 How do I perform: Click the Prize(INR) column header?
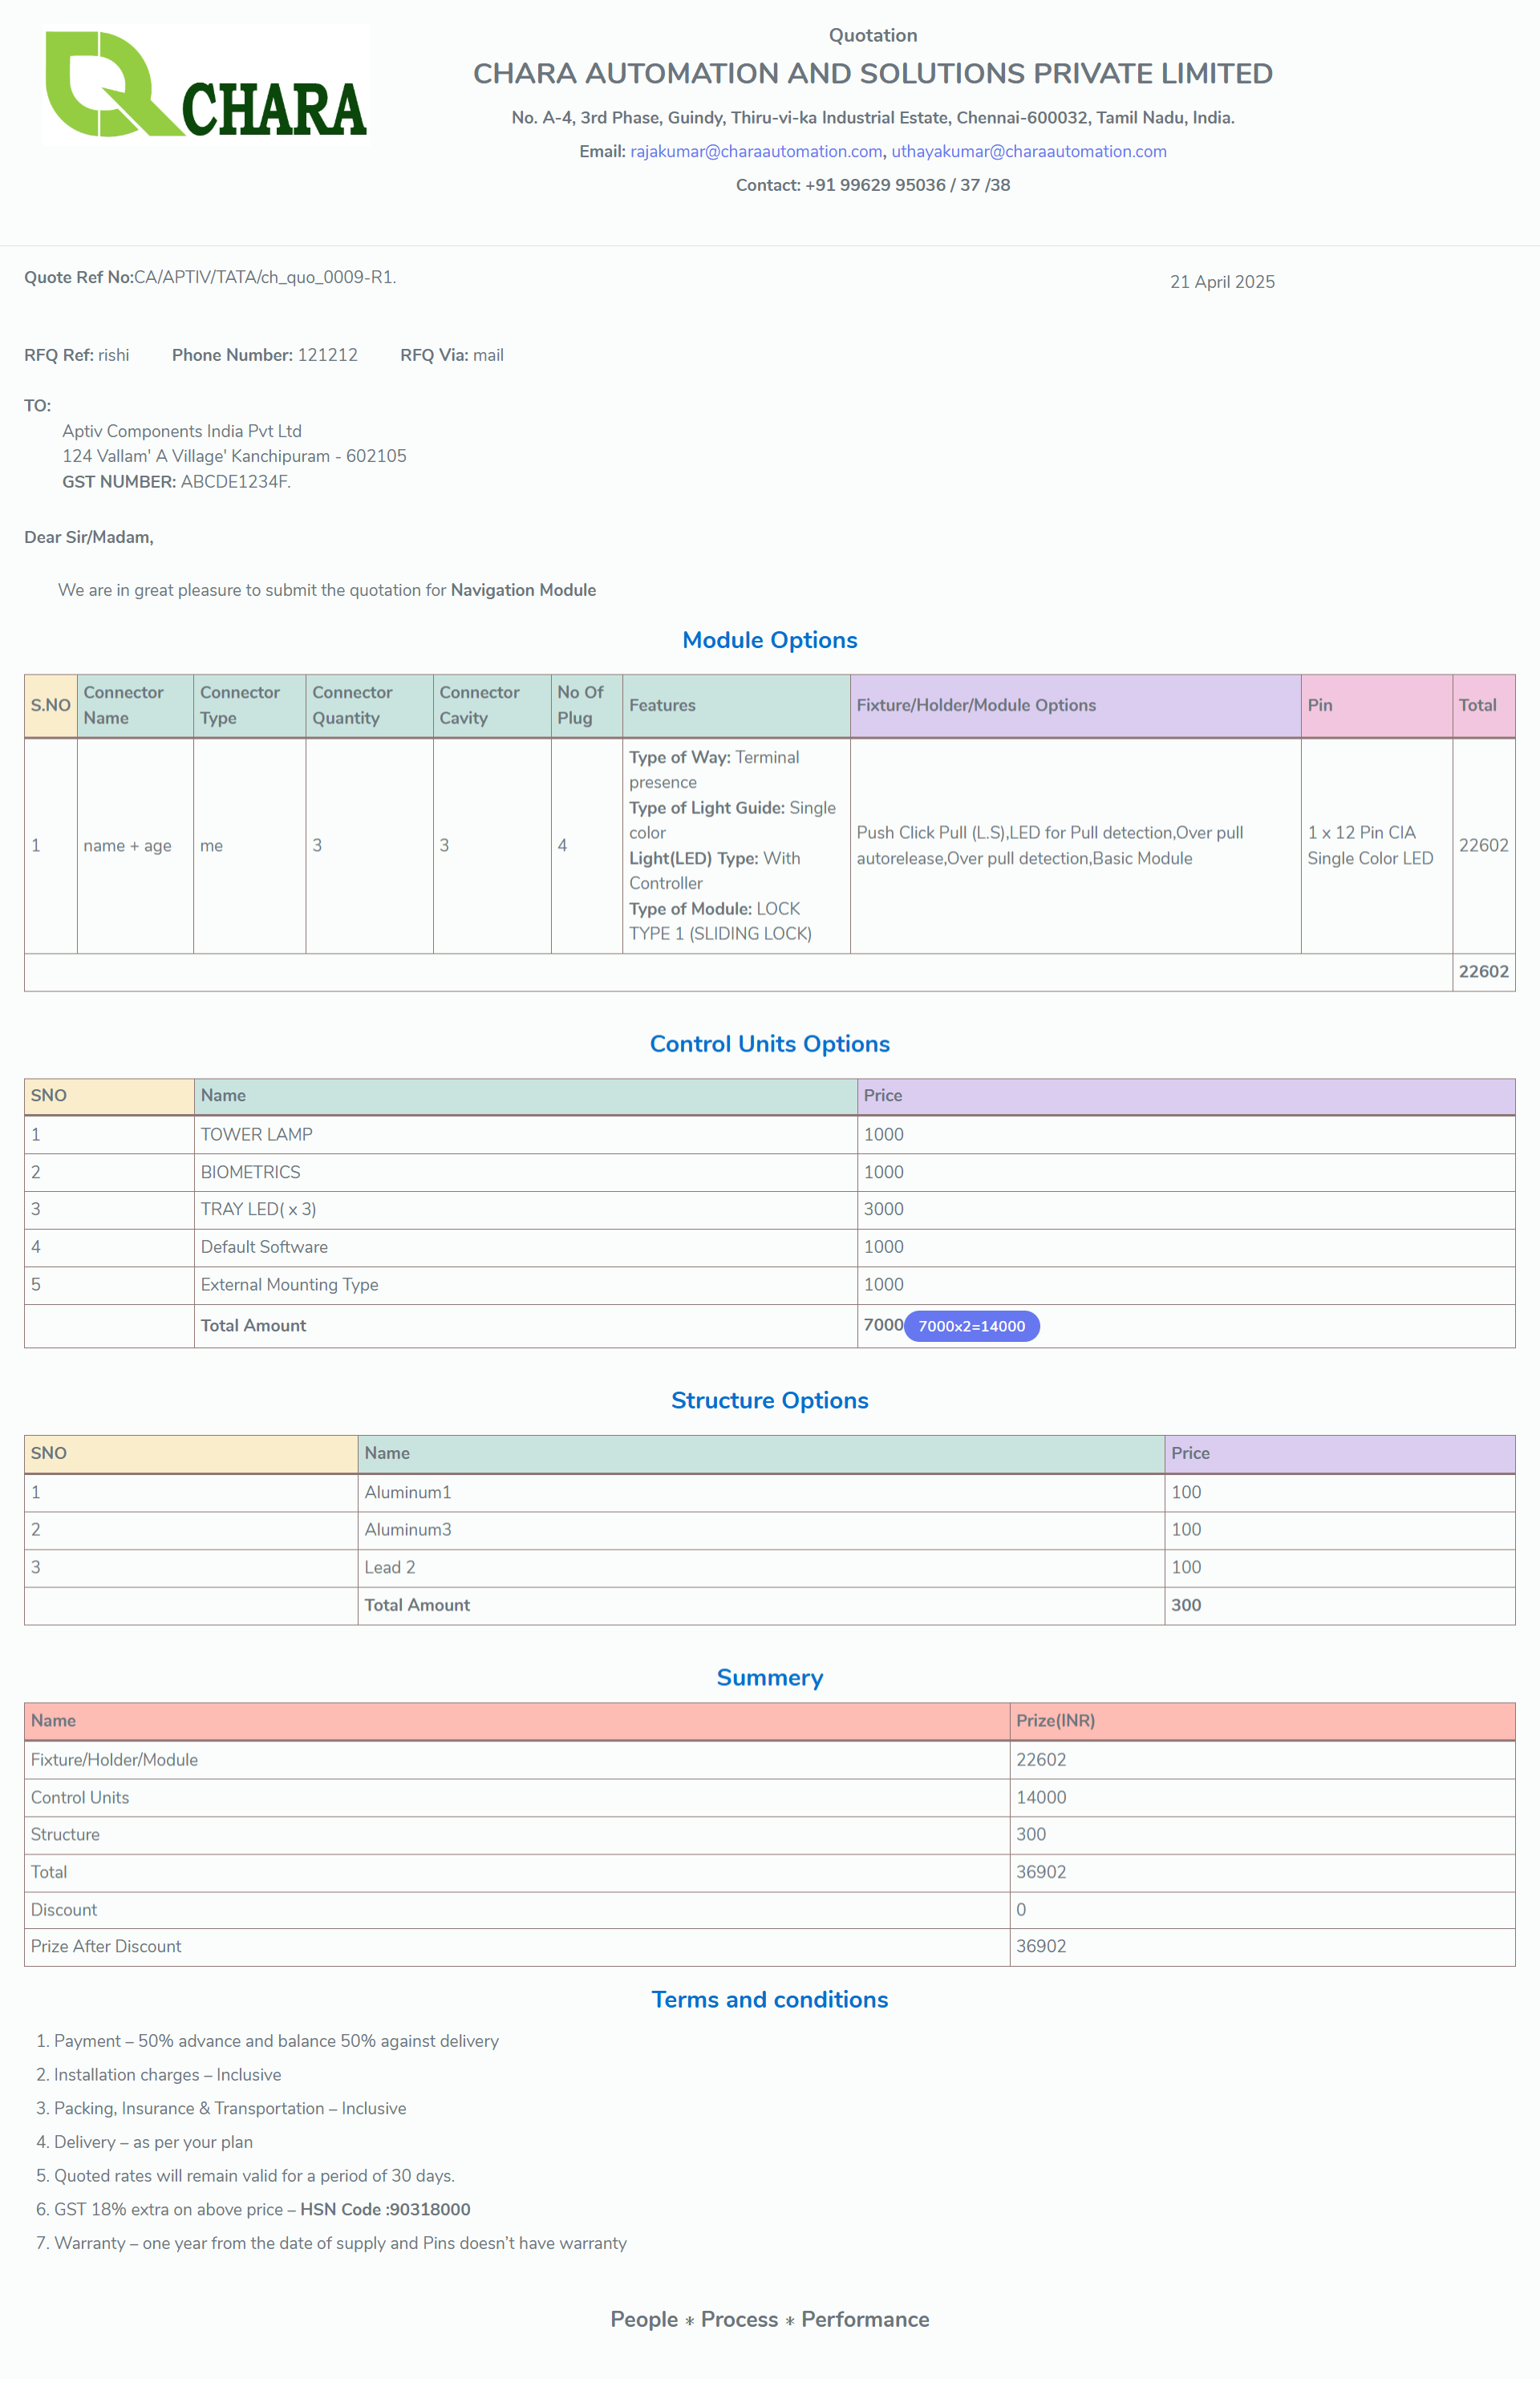click(x=1055, y=1720)
